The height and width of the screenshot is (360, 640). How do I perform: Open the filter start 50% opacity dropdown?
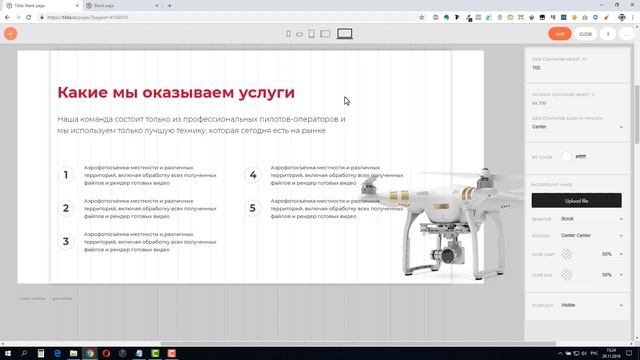coord(612,254)
